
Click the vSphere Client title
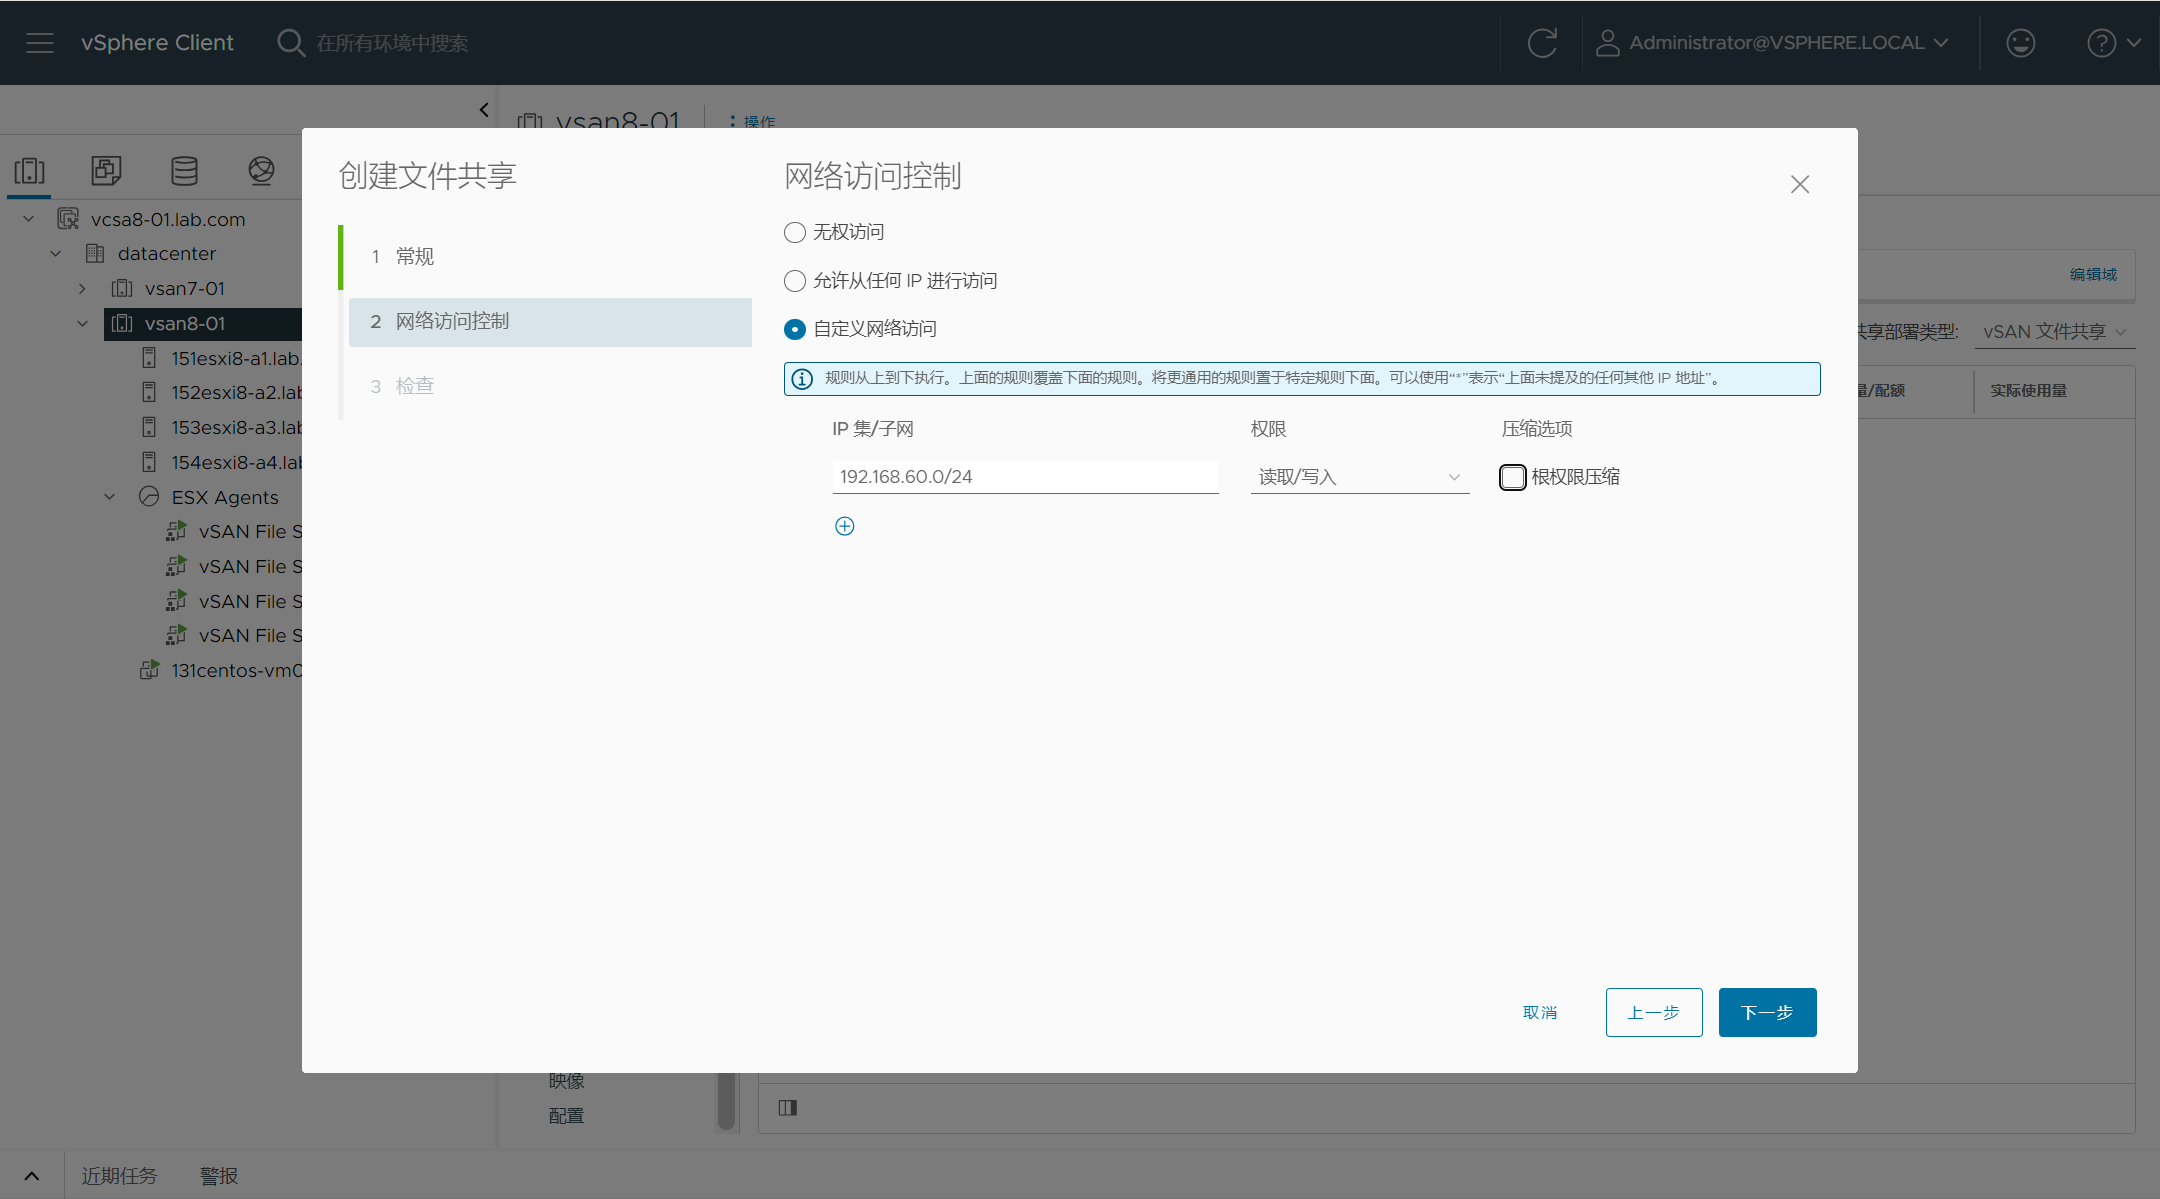[157, 43]
